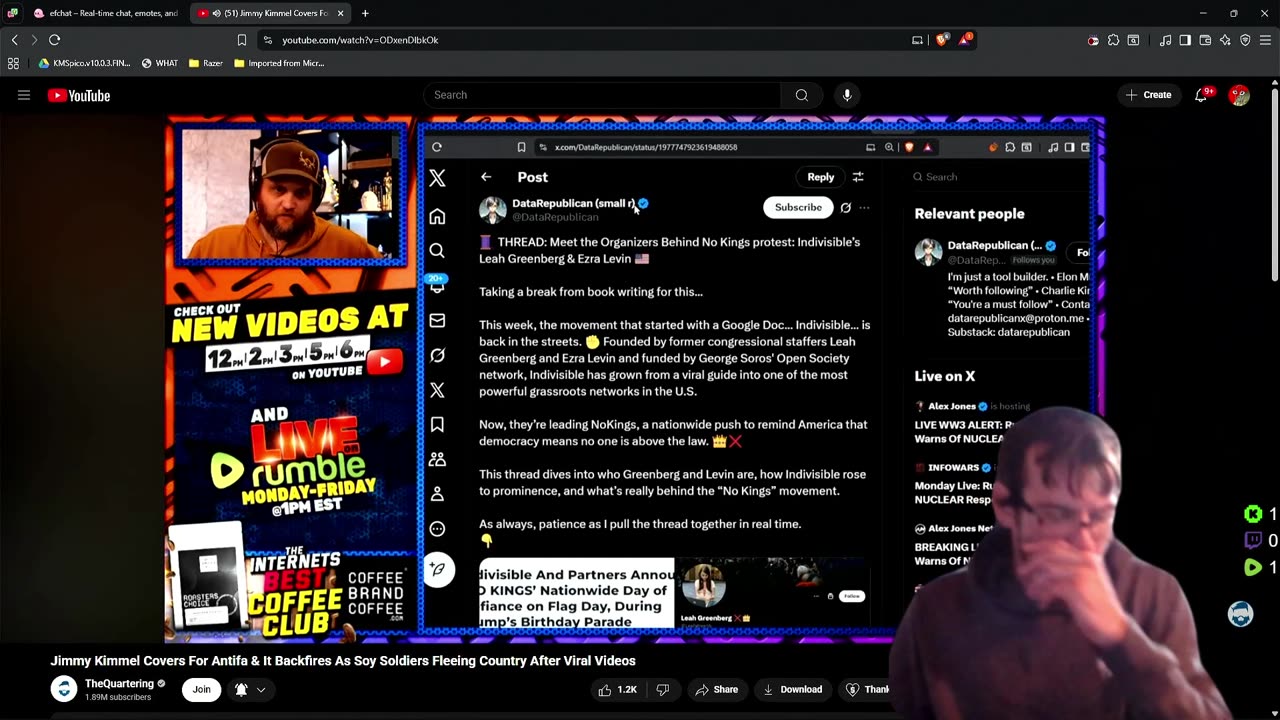Click the install app icon in address bar
Image resolution: width=1280 pixels, height=720 pixels.
(917, 40)
